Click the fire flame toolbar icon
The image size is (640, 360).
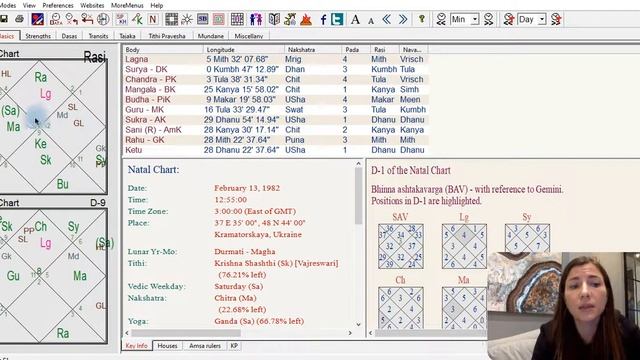[x=306, y=19]
